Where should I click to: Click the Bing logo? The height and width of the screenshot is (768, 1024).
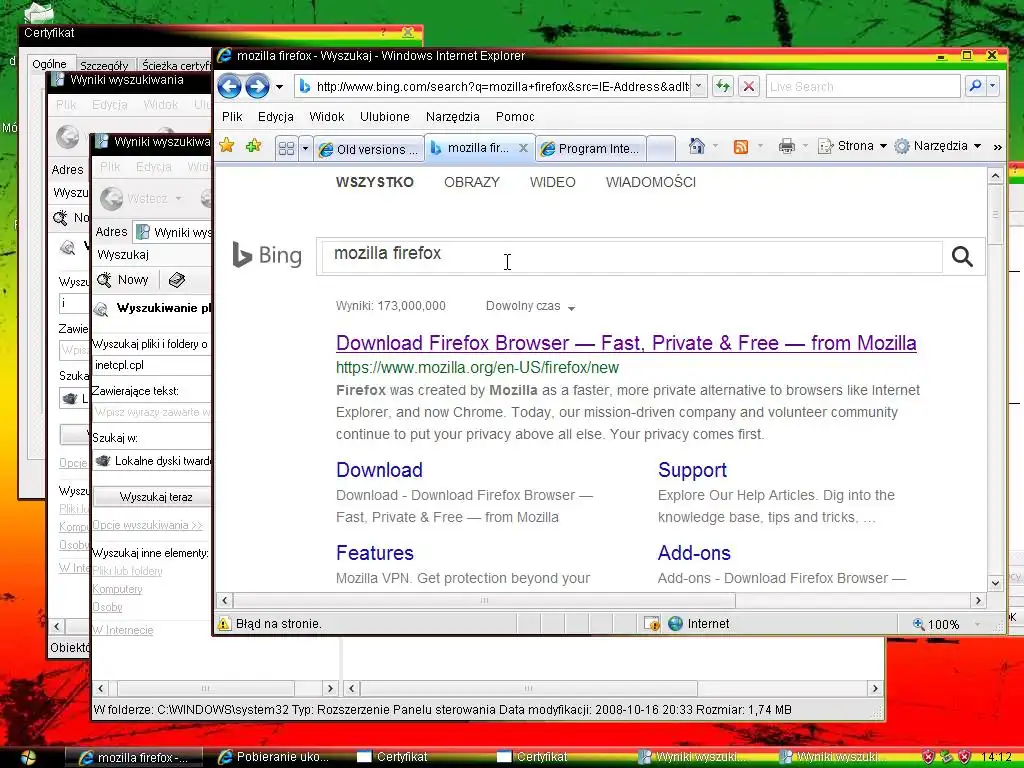(267, 255)
